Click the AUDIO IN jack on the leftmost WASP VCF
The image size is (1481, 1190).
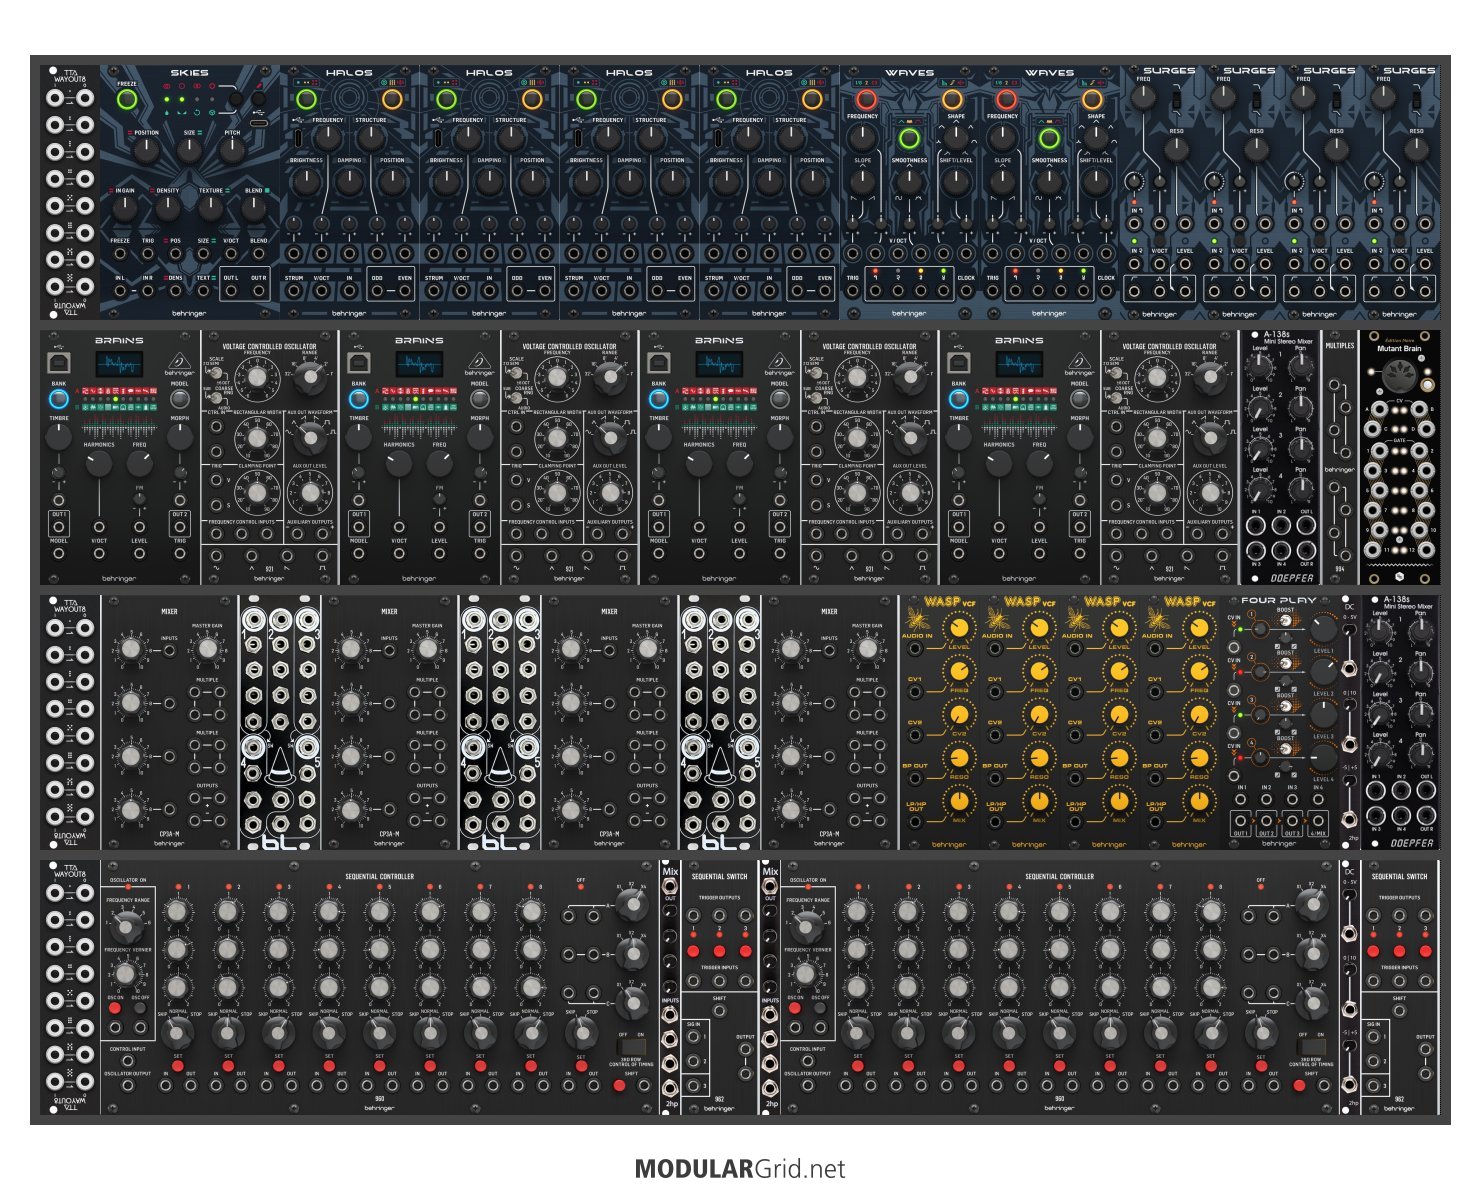point(916,649)
